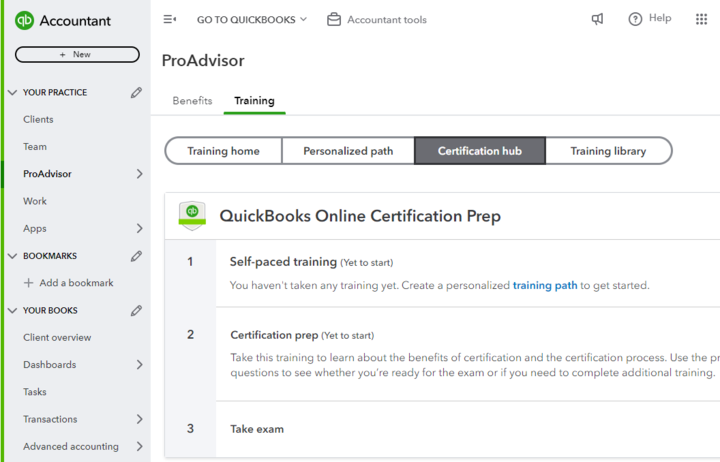Expand the Dashboards submenu arrow
The image size is (720, 462).
click(x=139, y=365)
